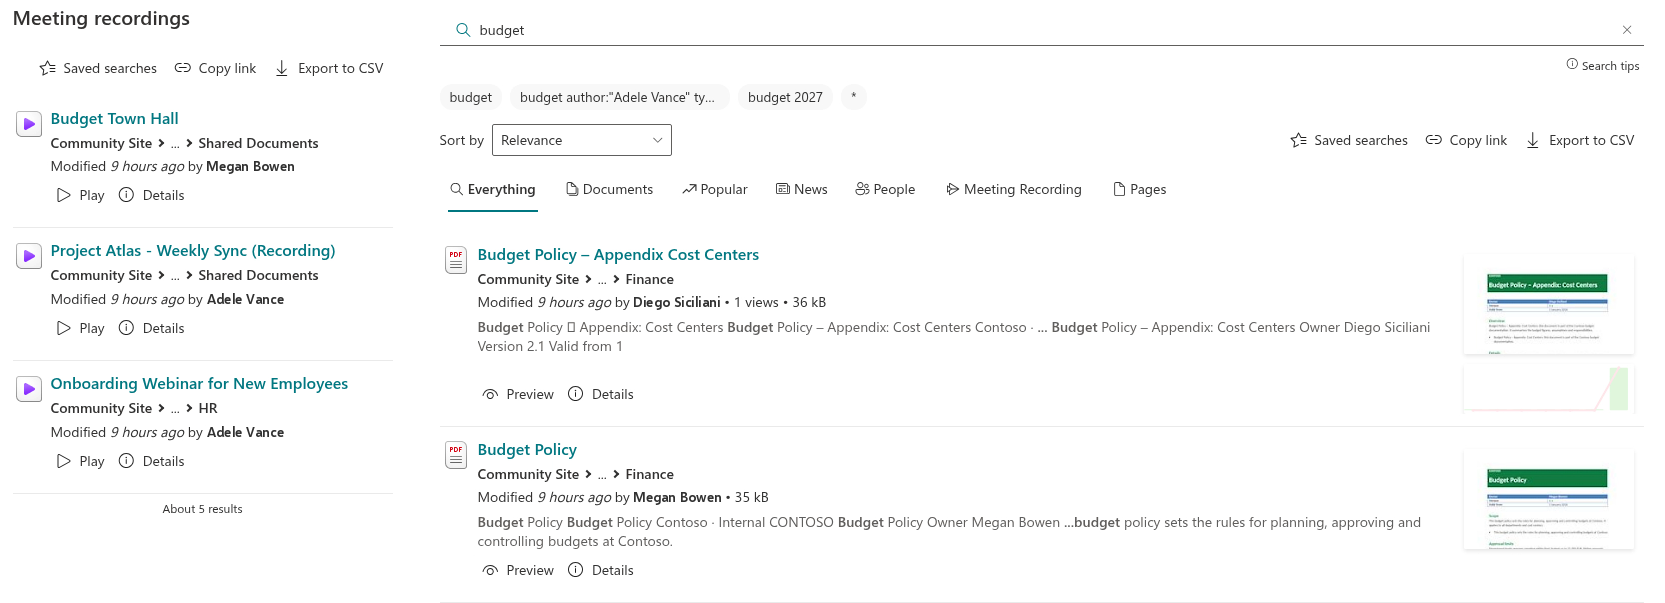Open thumbnail of Appendix Cost Centers document
This screenshot has height=603, width=1665.
[1548, 305]
